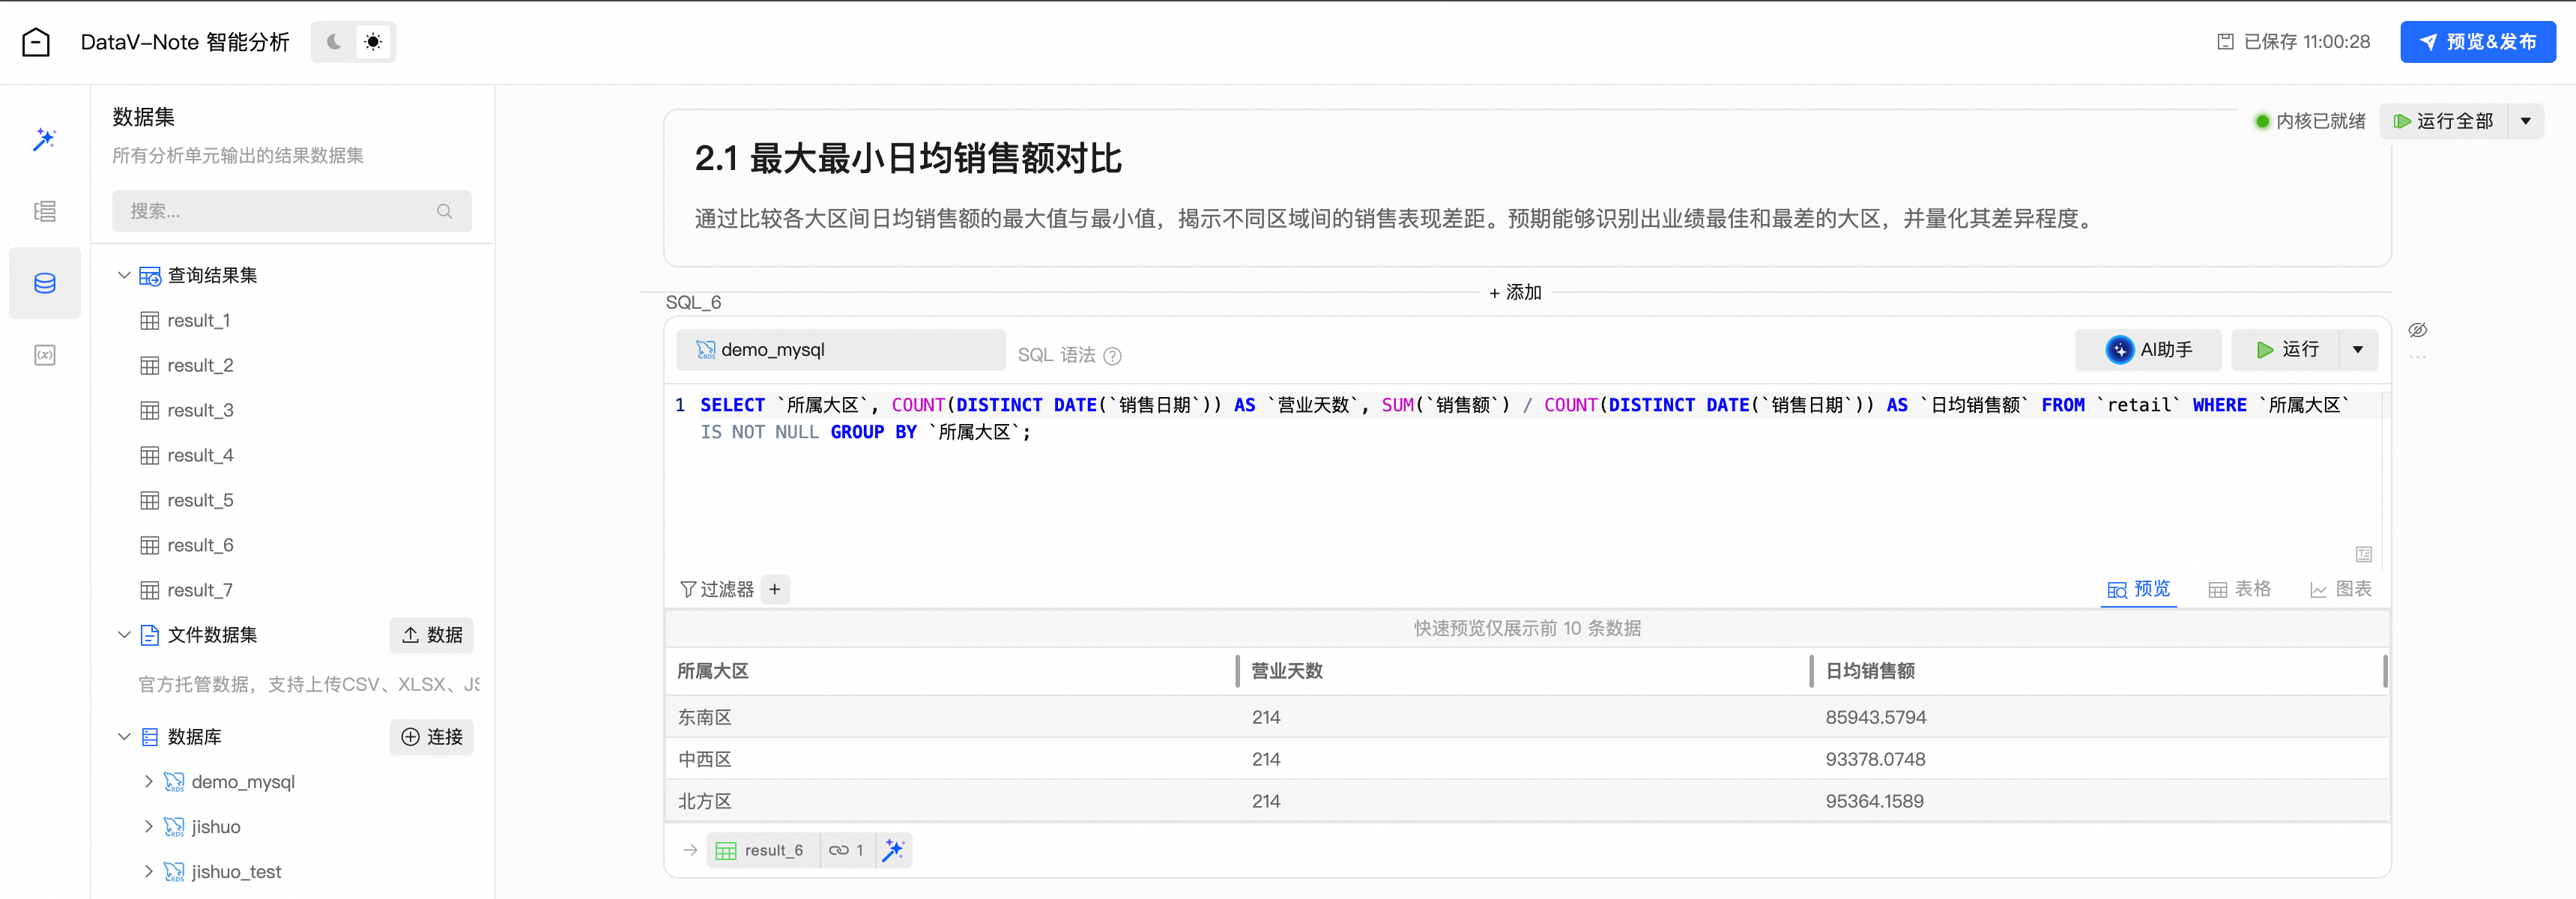Open the outline list sidebar icon
Viewport: 2576px width, 899px height.
point(44,211)
